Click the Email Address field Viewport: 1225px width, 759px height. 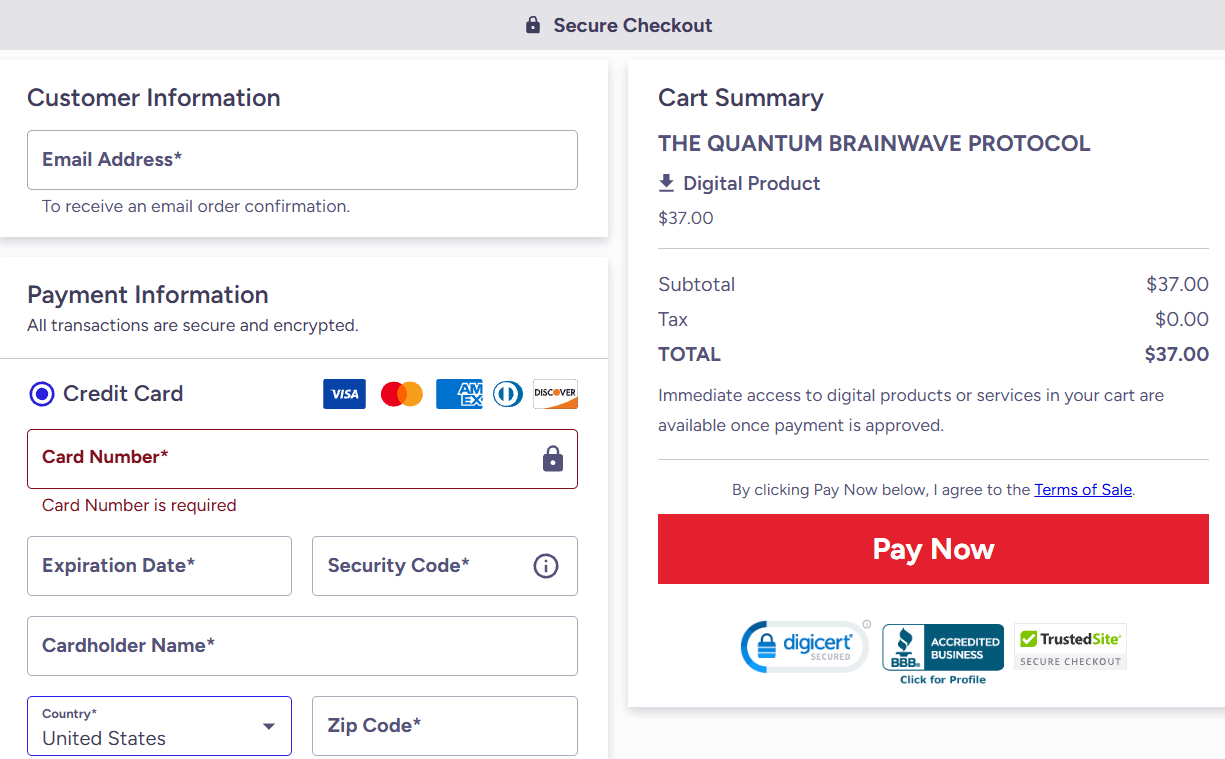[x=302, y=160]
